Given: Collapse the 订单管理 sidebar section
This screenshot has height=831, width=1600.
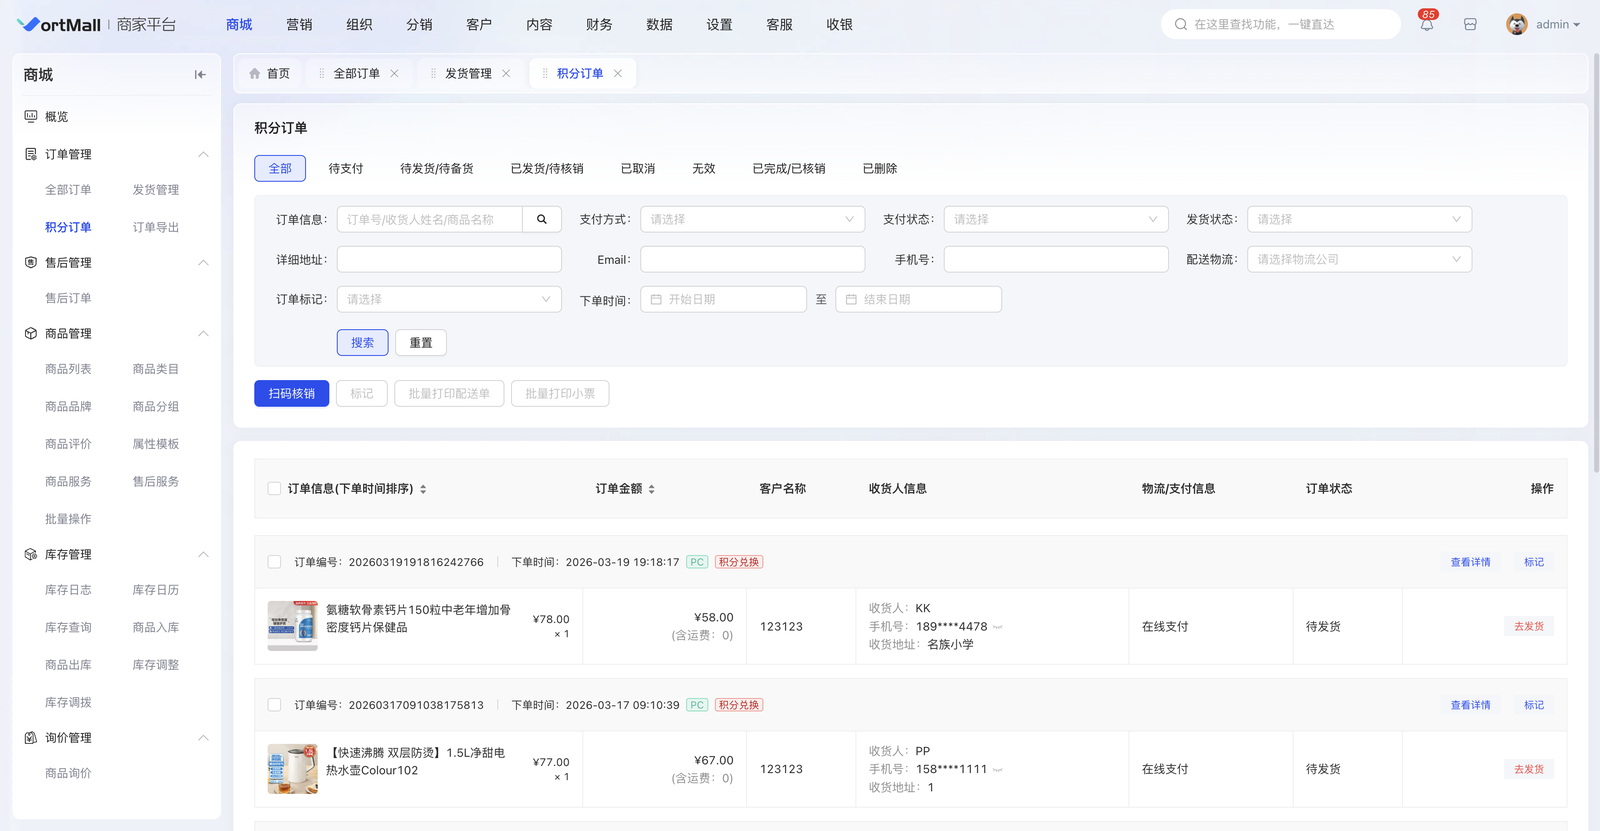Looking at the screenshot, I should (203, 154).
